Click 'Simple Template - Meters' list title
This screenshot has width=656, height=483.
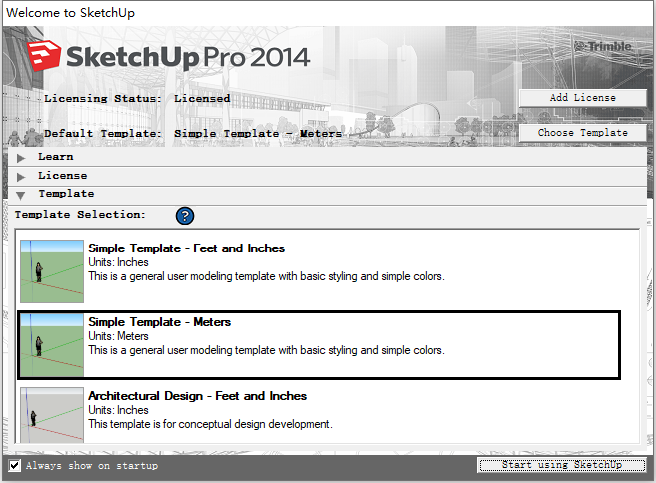click(x=159, y=322)
